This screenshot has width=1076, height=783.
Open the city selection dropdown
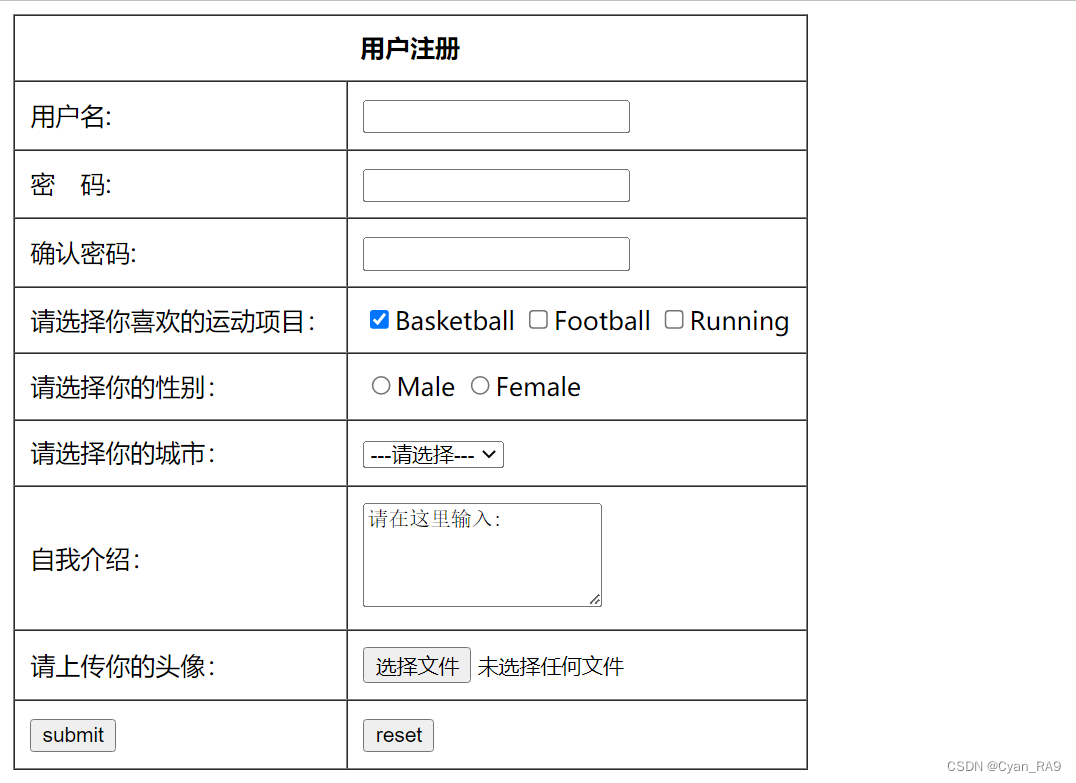point(433,455)
